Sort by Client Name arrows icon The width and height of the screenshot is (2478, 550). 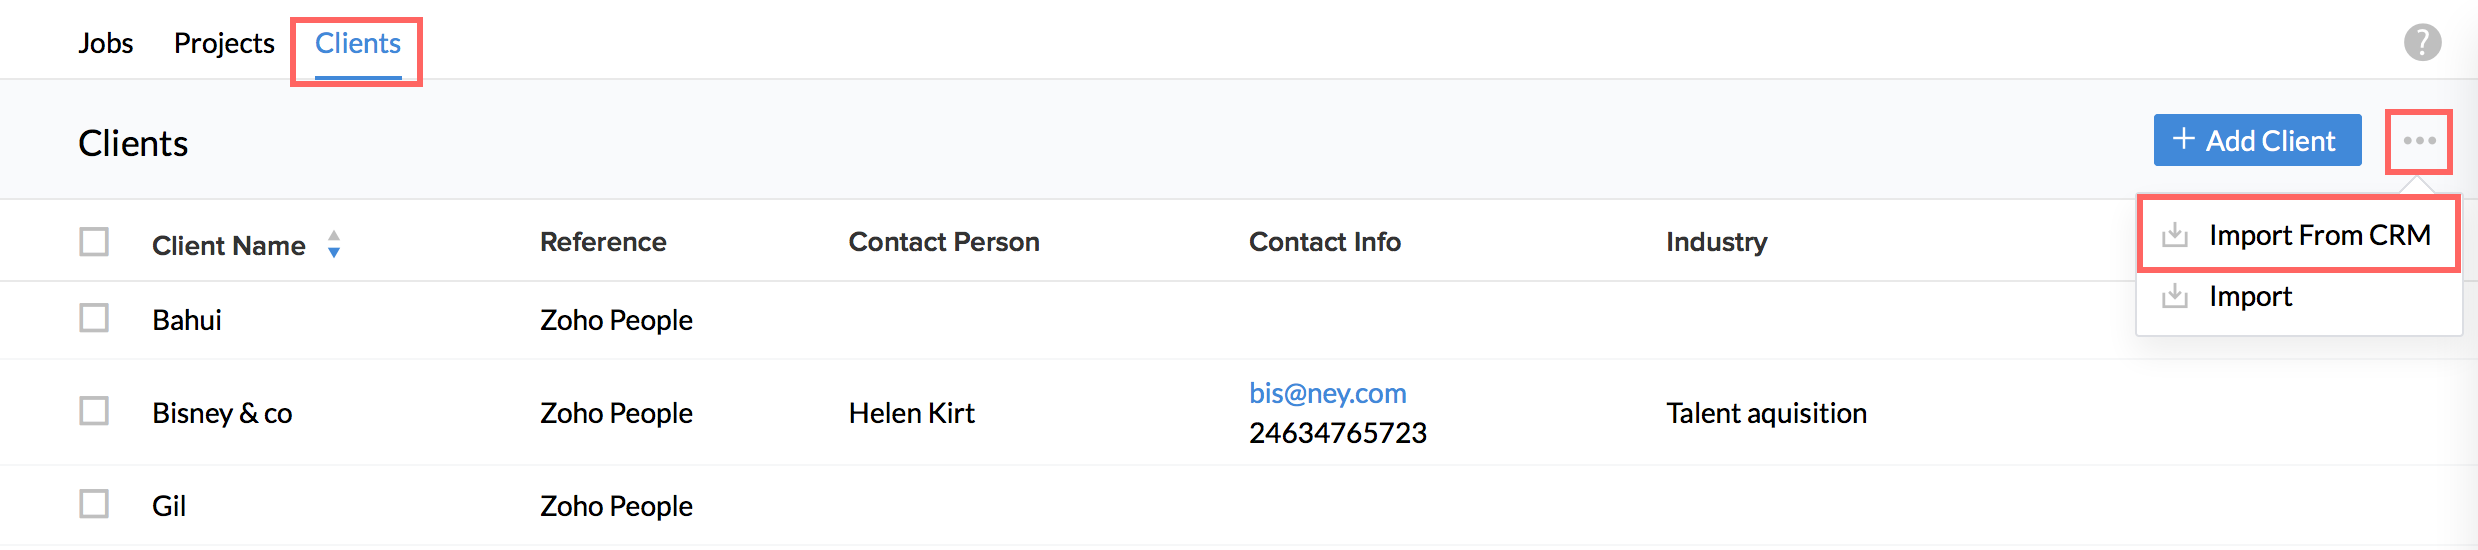pos(334,244)
